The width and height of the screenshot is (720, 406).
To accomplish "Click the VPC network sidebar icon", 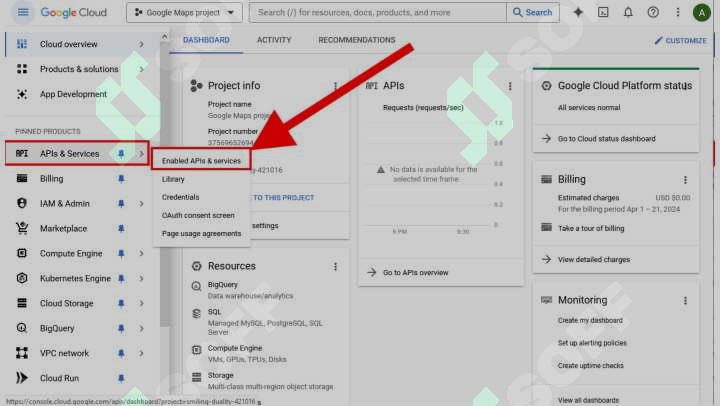I will pos(22,353).
